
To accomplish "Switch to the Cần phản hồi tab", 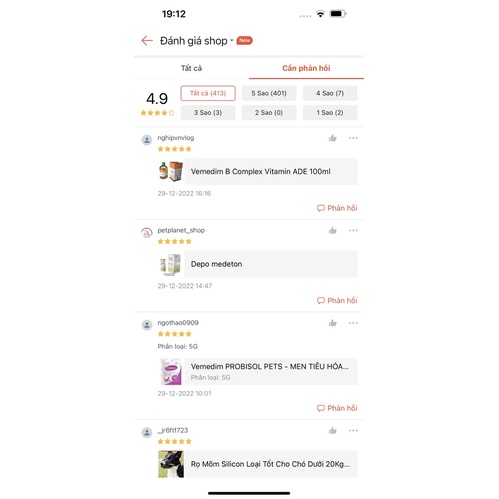I will pyautogui.click(x=306, y=68).
